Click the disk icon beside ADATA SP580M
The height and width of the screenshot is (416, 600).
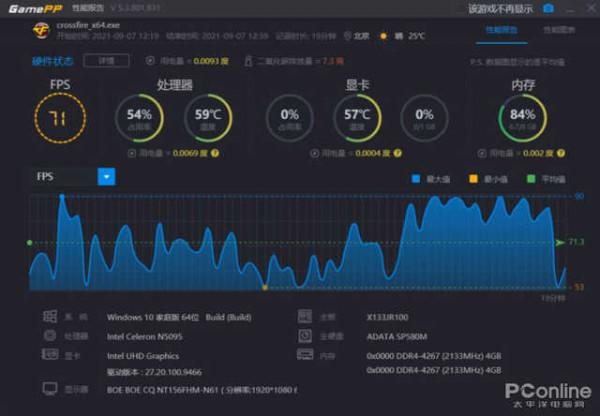pyautogui.click(x=305, y=335)
